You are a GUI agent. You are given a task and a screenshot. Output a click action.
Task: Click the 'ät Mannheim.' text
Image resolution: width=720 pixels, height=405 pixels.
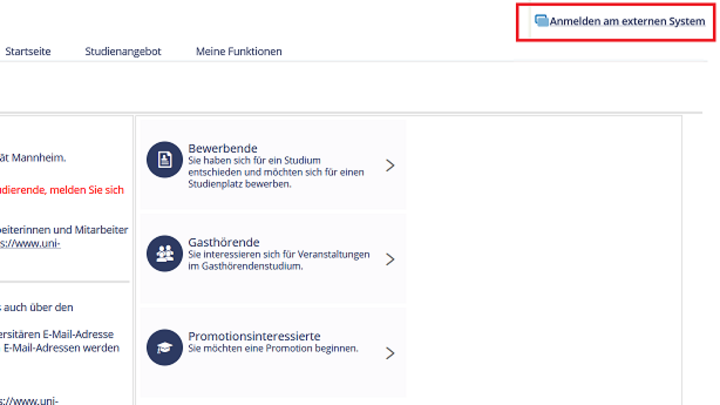(x=33, y=158)
